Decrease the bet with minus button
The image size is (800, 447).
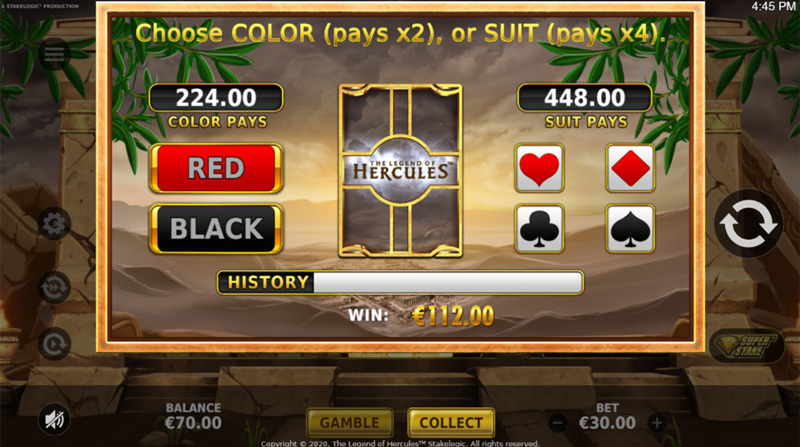click(558, 423)
